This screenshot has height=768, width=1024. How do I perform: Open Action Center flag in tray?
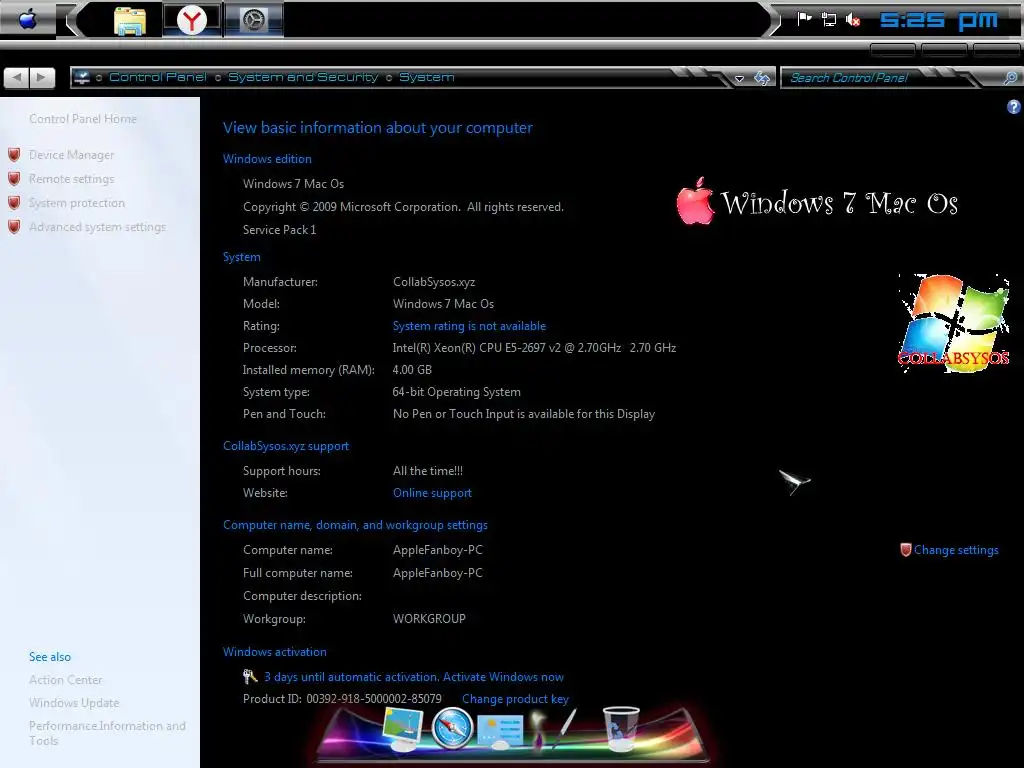tap(804, 19)
